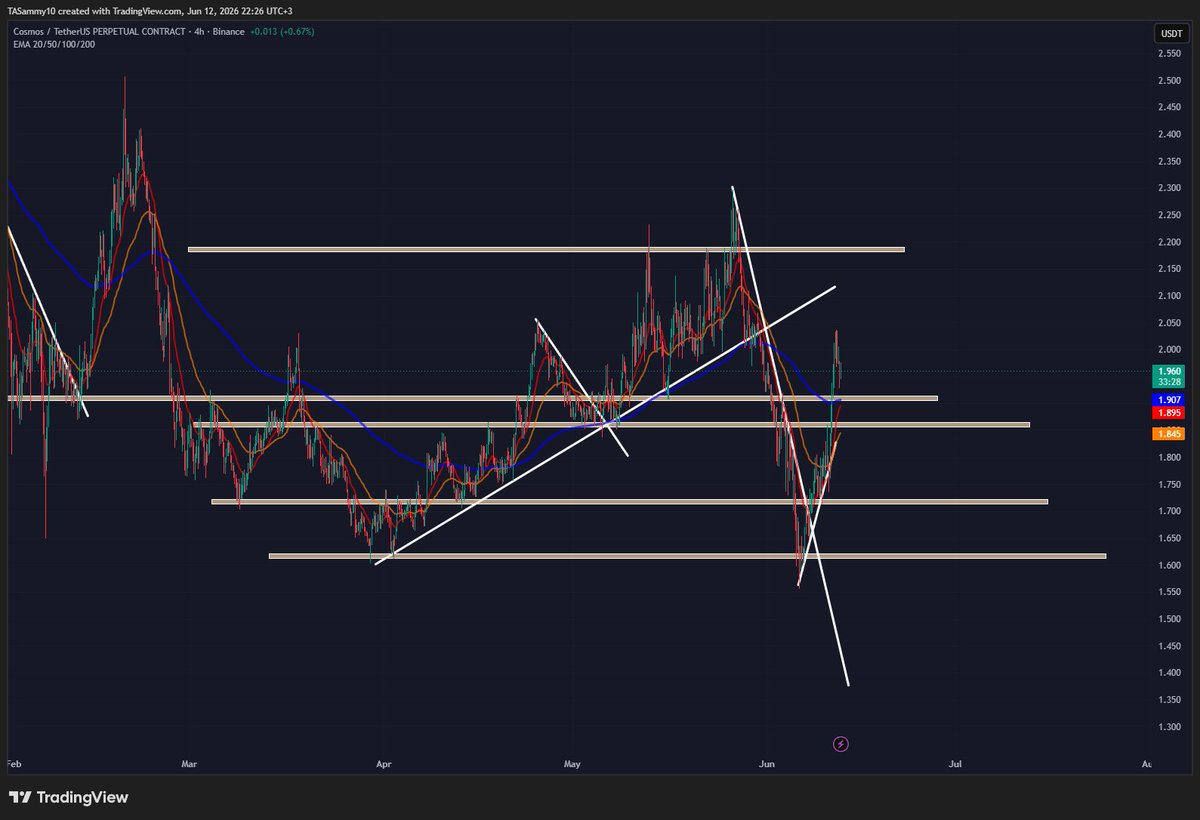Click the 2.100 price axis label

(x=1170, y=296)
